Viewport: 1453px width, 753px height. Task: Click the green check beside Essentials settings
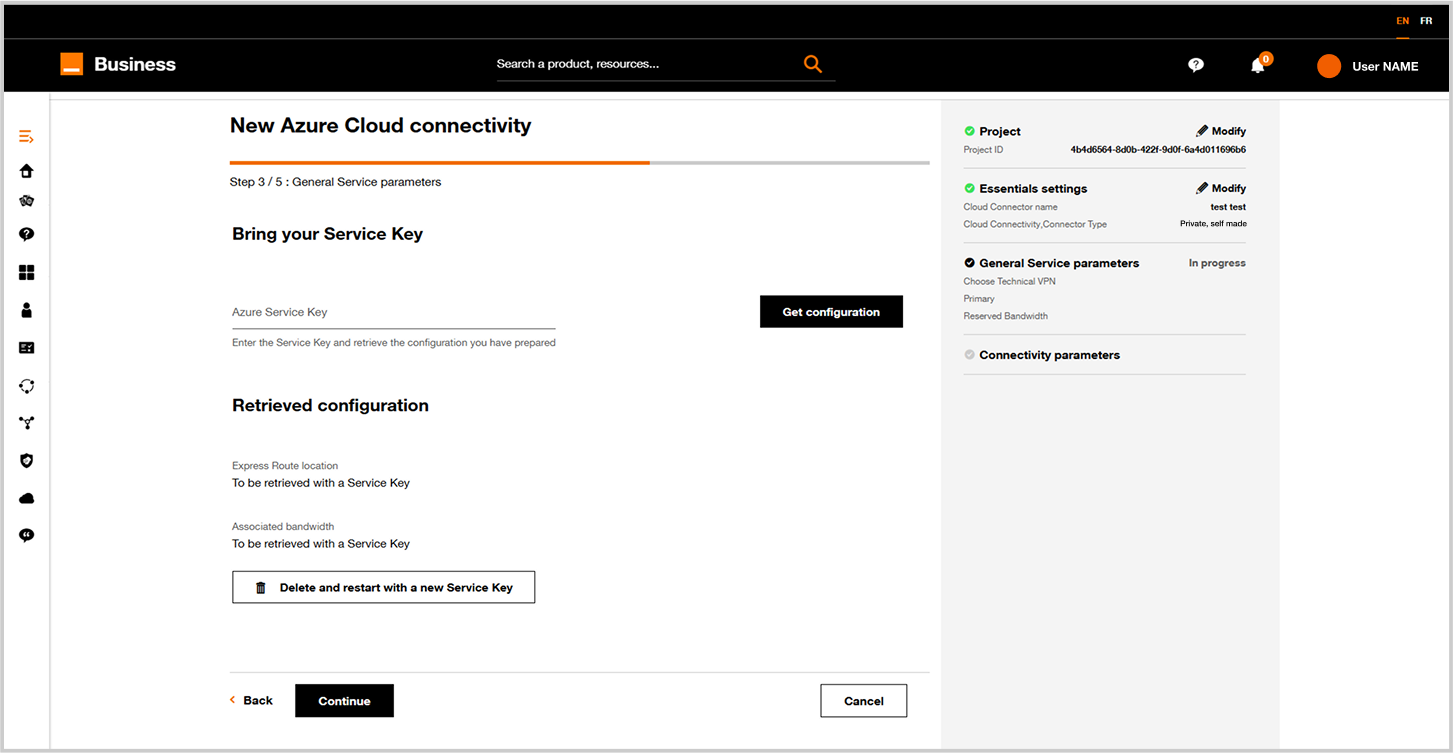tap(969, 188)
